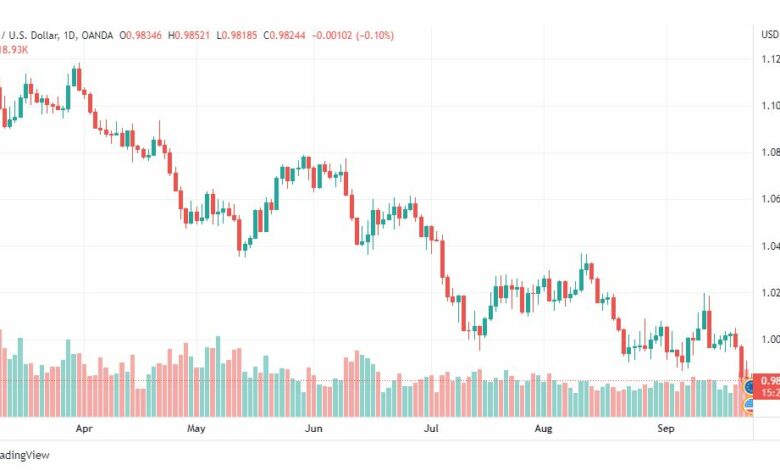Click the close price value C0.98244
Viewport: 780px width, 470px height.
285,35
